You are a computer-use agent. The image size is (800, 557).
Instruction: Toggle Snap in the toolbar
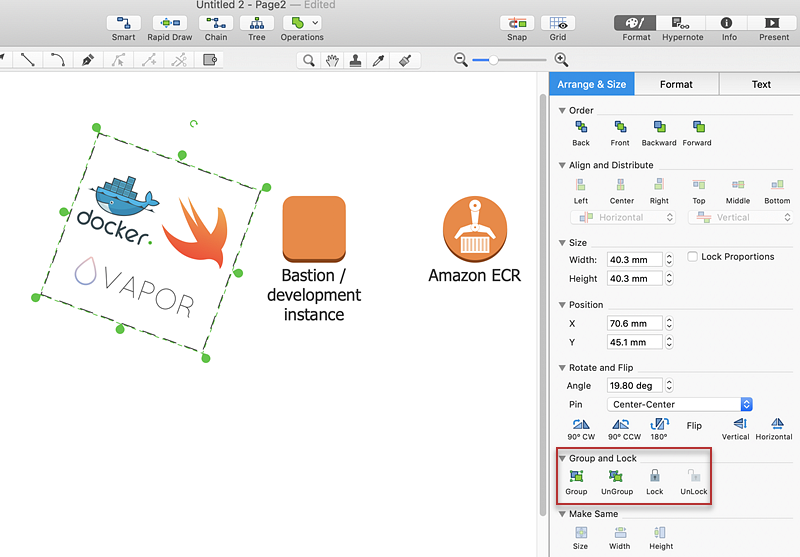point(517,23)
